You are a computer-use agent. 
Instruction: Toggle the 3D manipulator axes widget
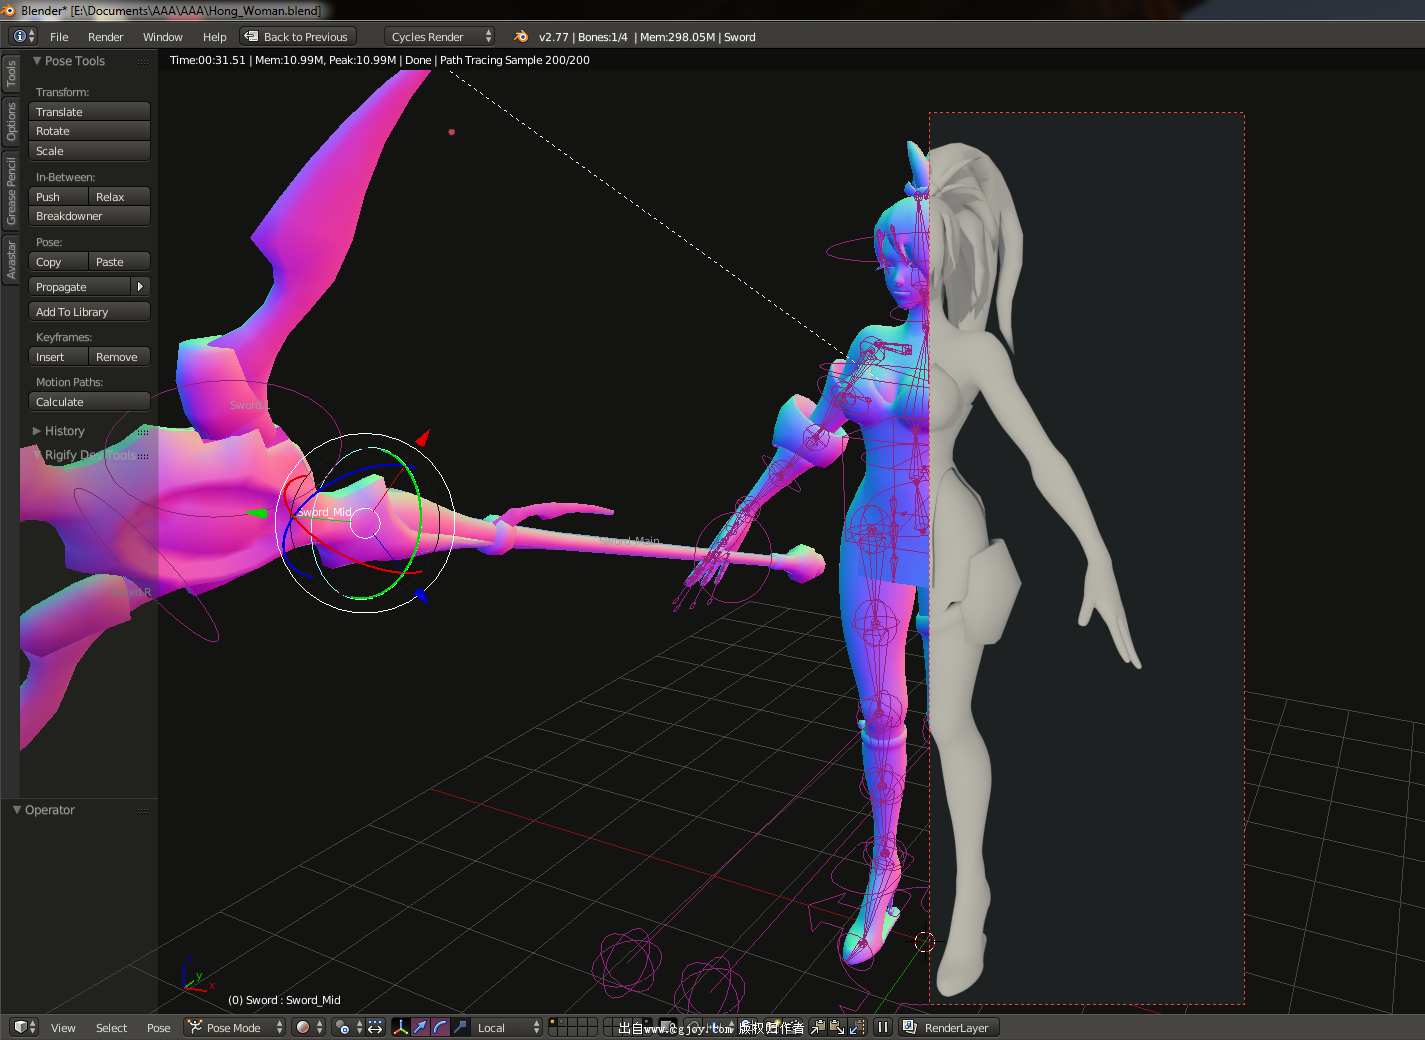[401, 1027]
